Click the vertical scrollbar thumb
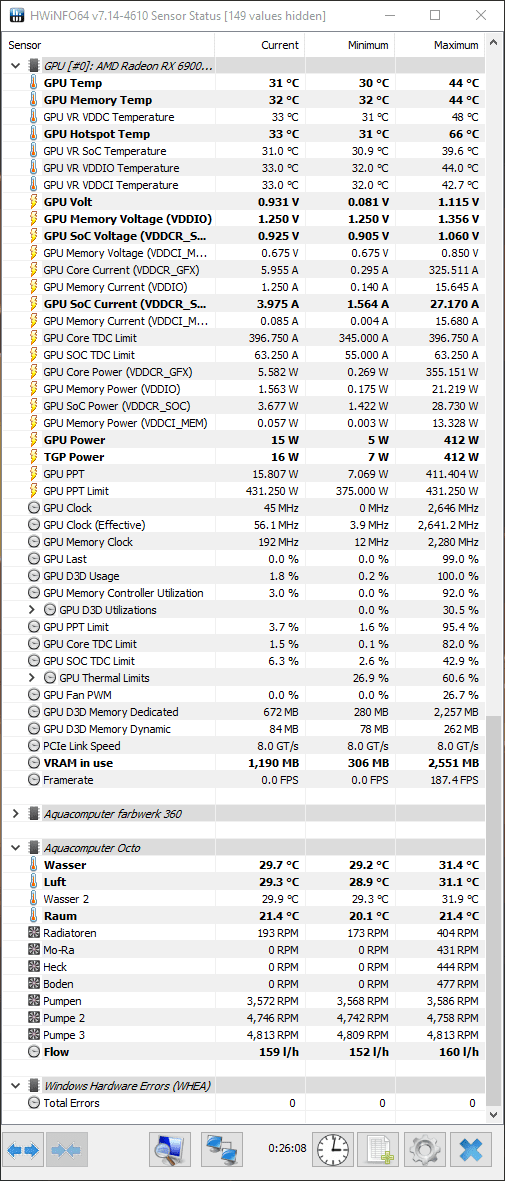This screenshot has width=505, height=1181. (494, 915)
